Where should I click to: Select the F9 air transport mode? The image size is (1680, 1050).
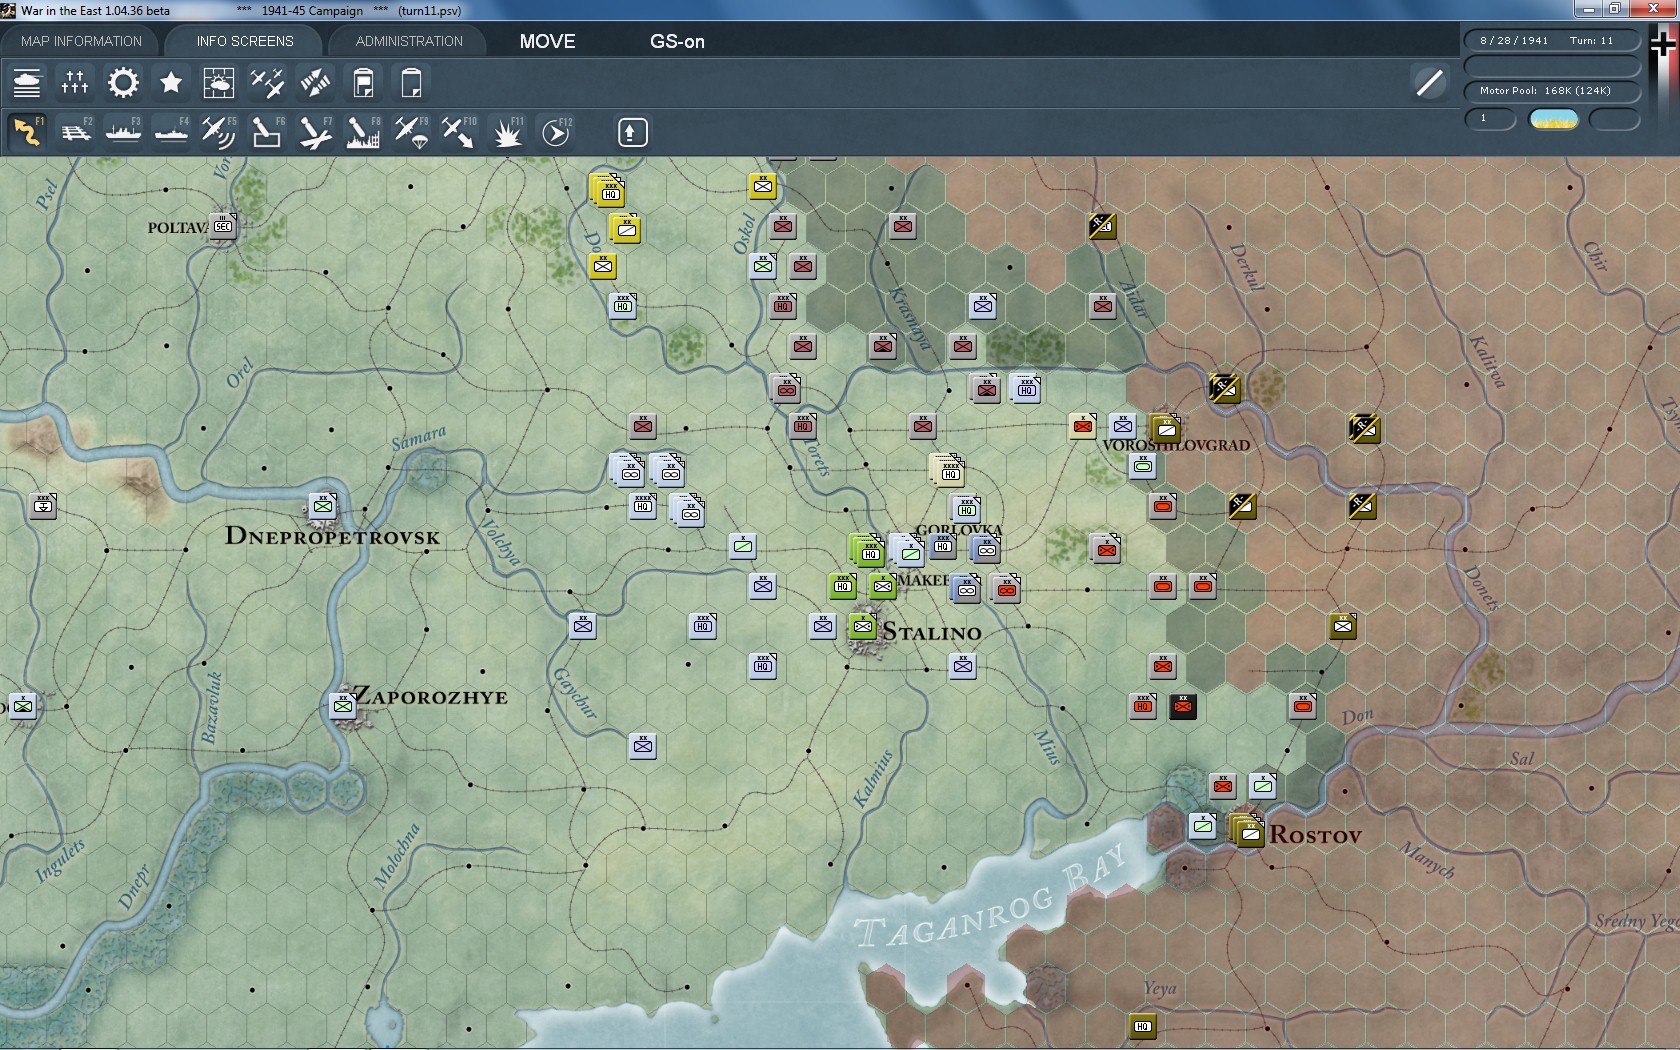click(x=411, y=132)
